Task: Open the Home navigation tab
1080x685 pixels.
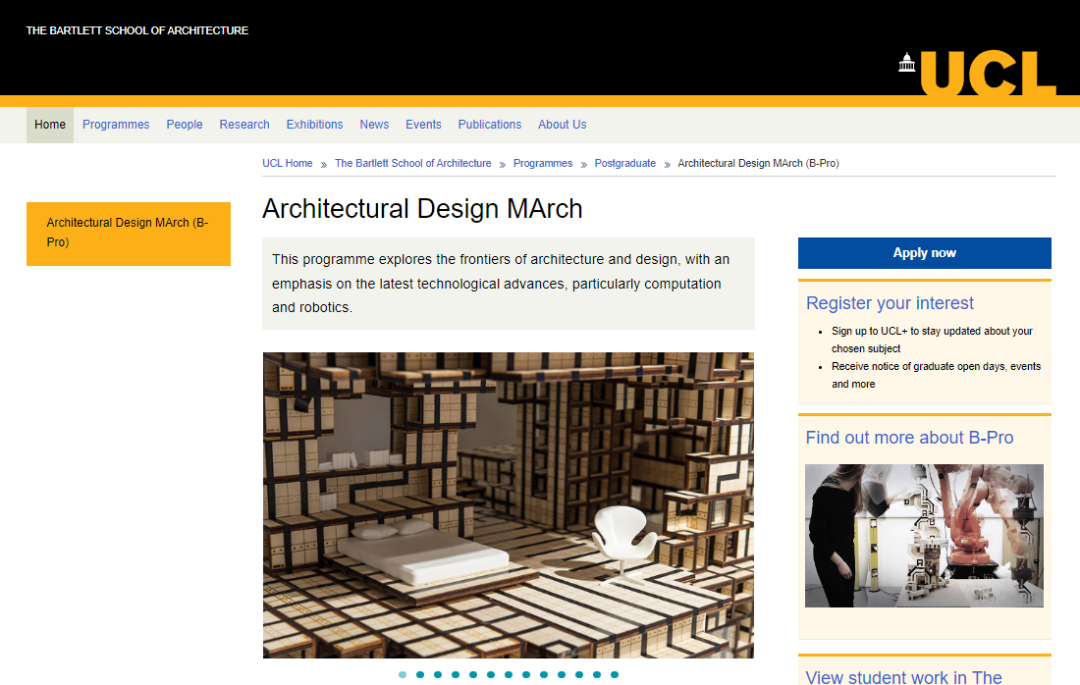Action: pyautogui.click(x=50, y=125)
